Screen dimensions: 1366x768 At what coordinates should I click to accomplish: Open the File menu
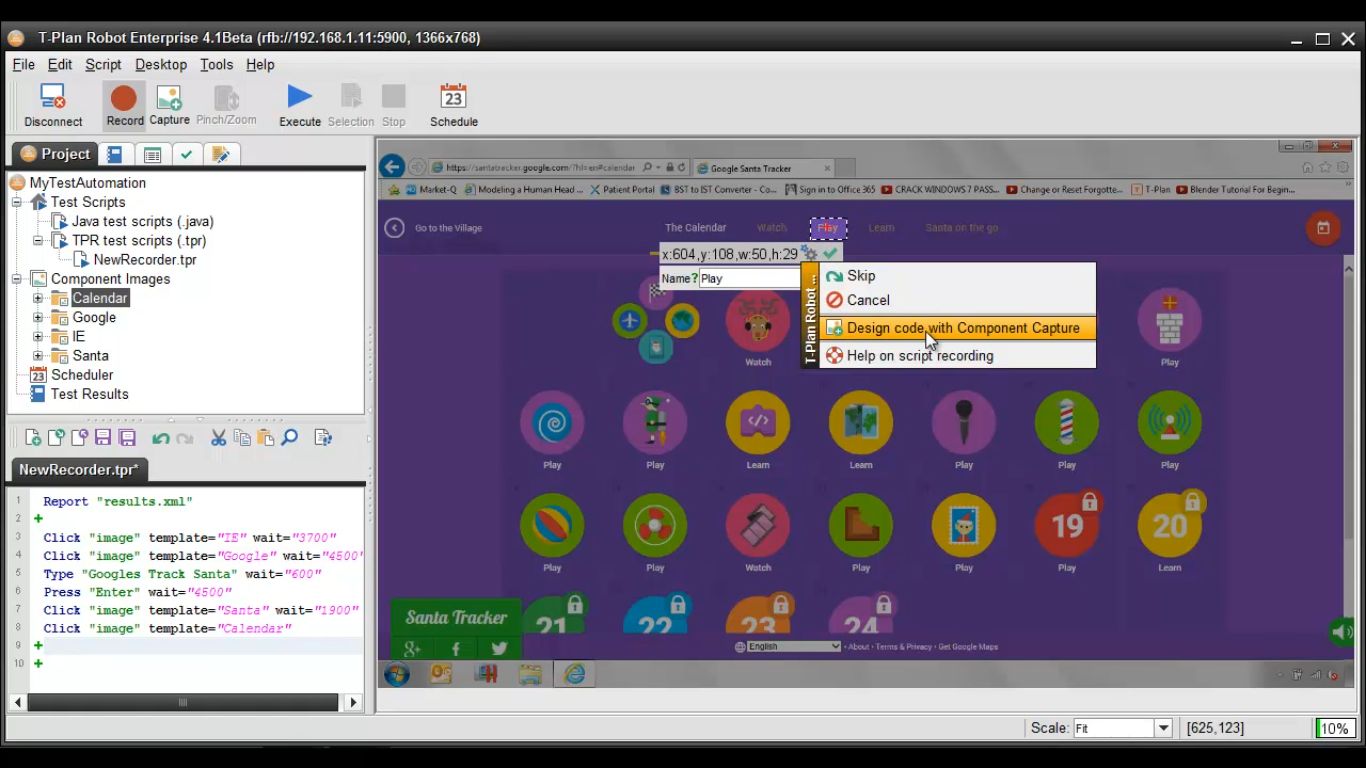point(23,64)
